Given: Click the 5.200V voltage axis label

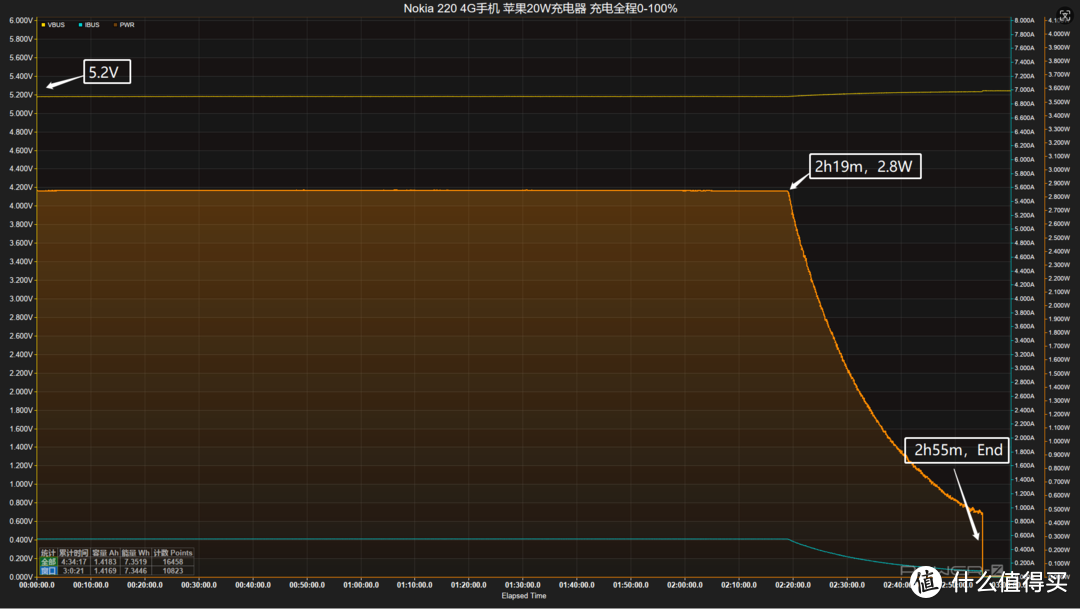Looking at the screenshot, I should (21, 95).
